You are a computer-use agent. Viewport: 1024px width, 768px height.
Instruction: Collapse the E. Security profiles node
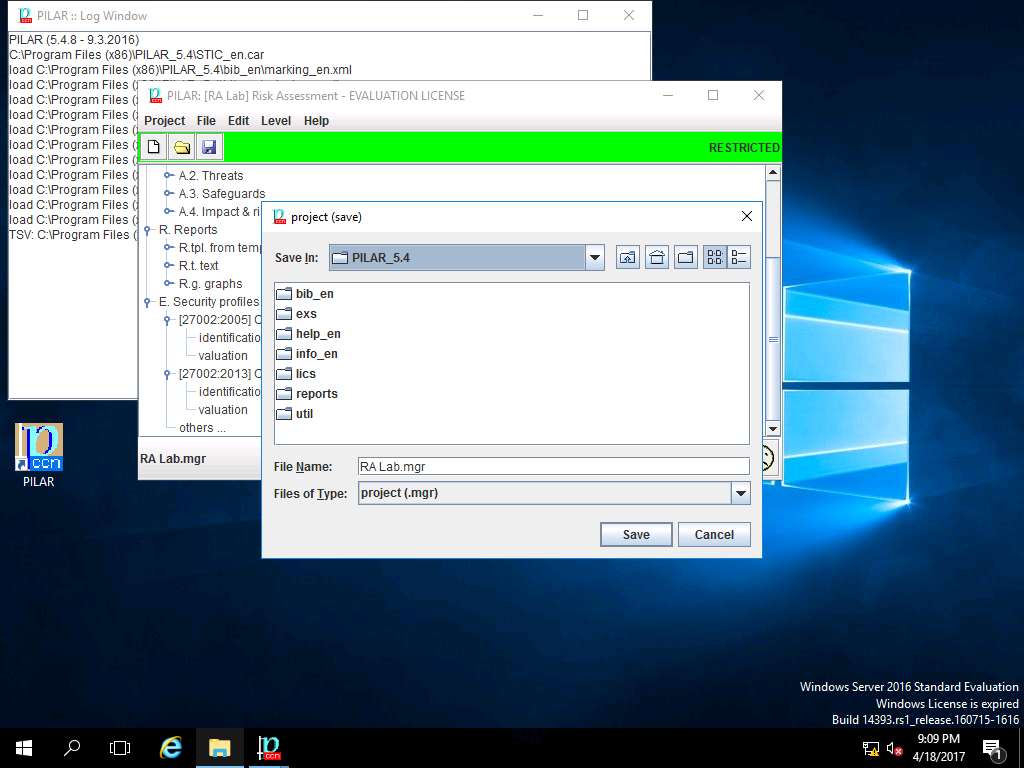pyautogui.click(x=148, y=302)
